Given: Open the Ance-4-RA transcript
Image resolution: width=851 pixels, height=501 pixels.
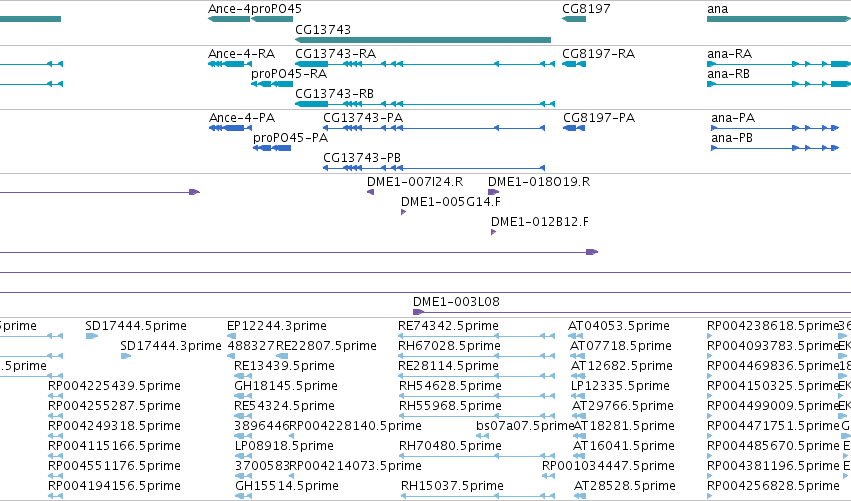Looking at the screenshot, I should (x=230, y=64).
